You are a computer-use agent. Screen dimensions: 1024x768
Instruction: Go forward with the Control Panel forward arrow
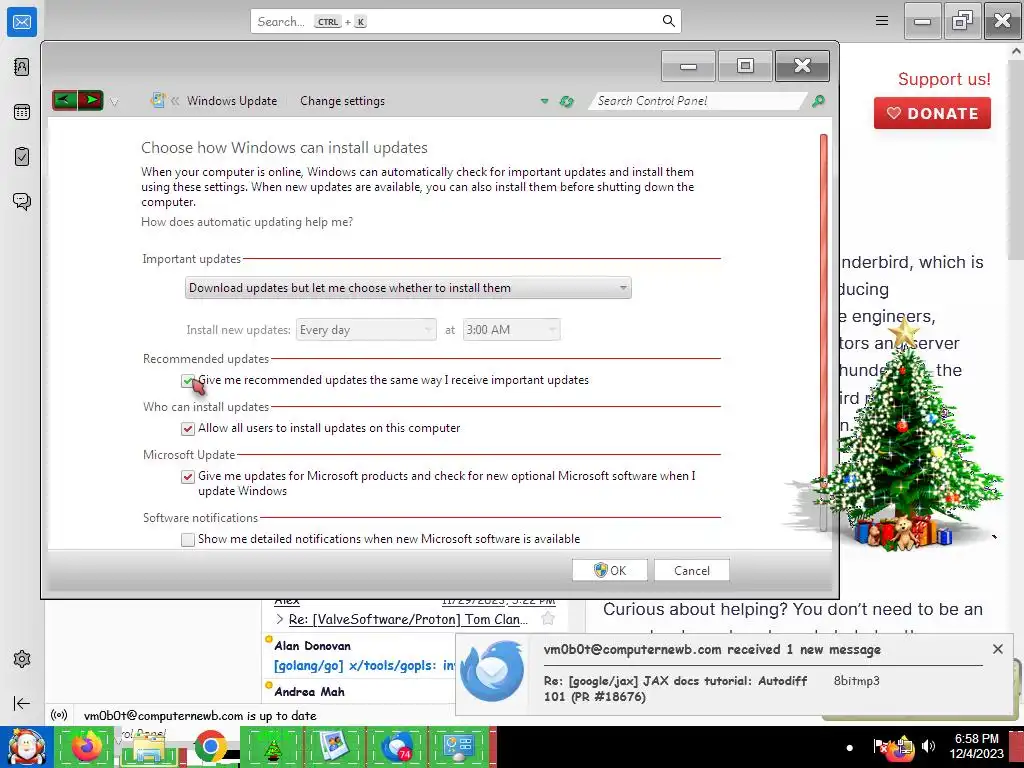(x=91, y=100)
